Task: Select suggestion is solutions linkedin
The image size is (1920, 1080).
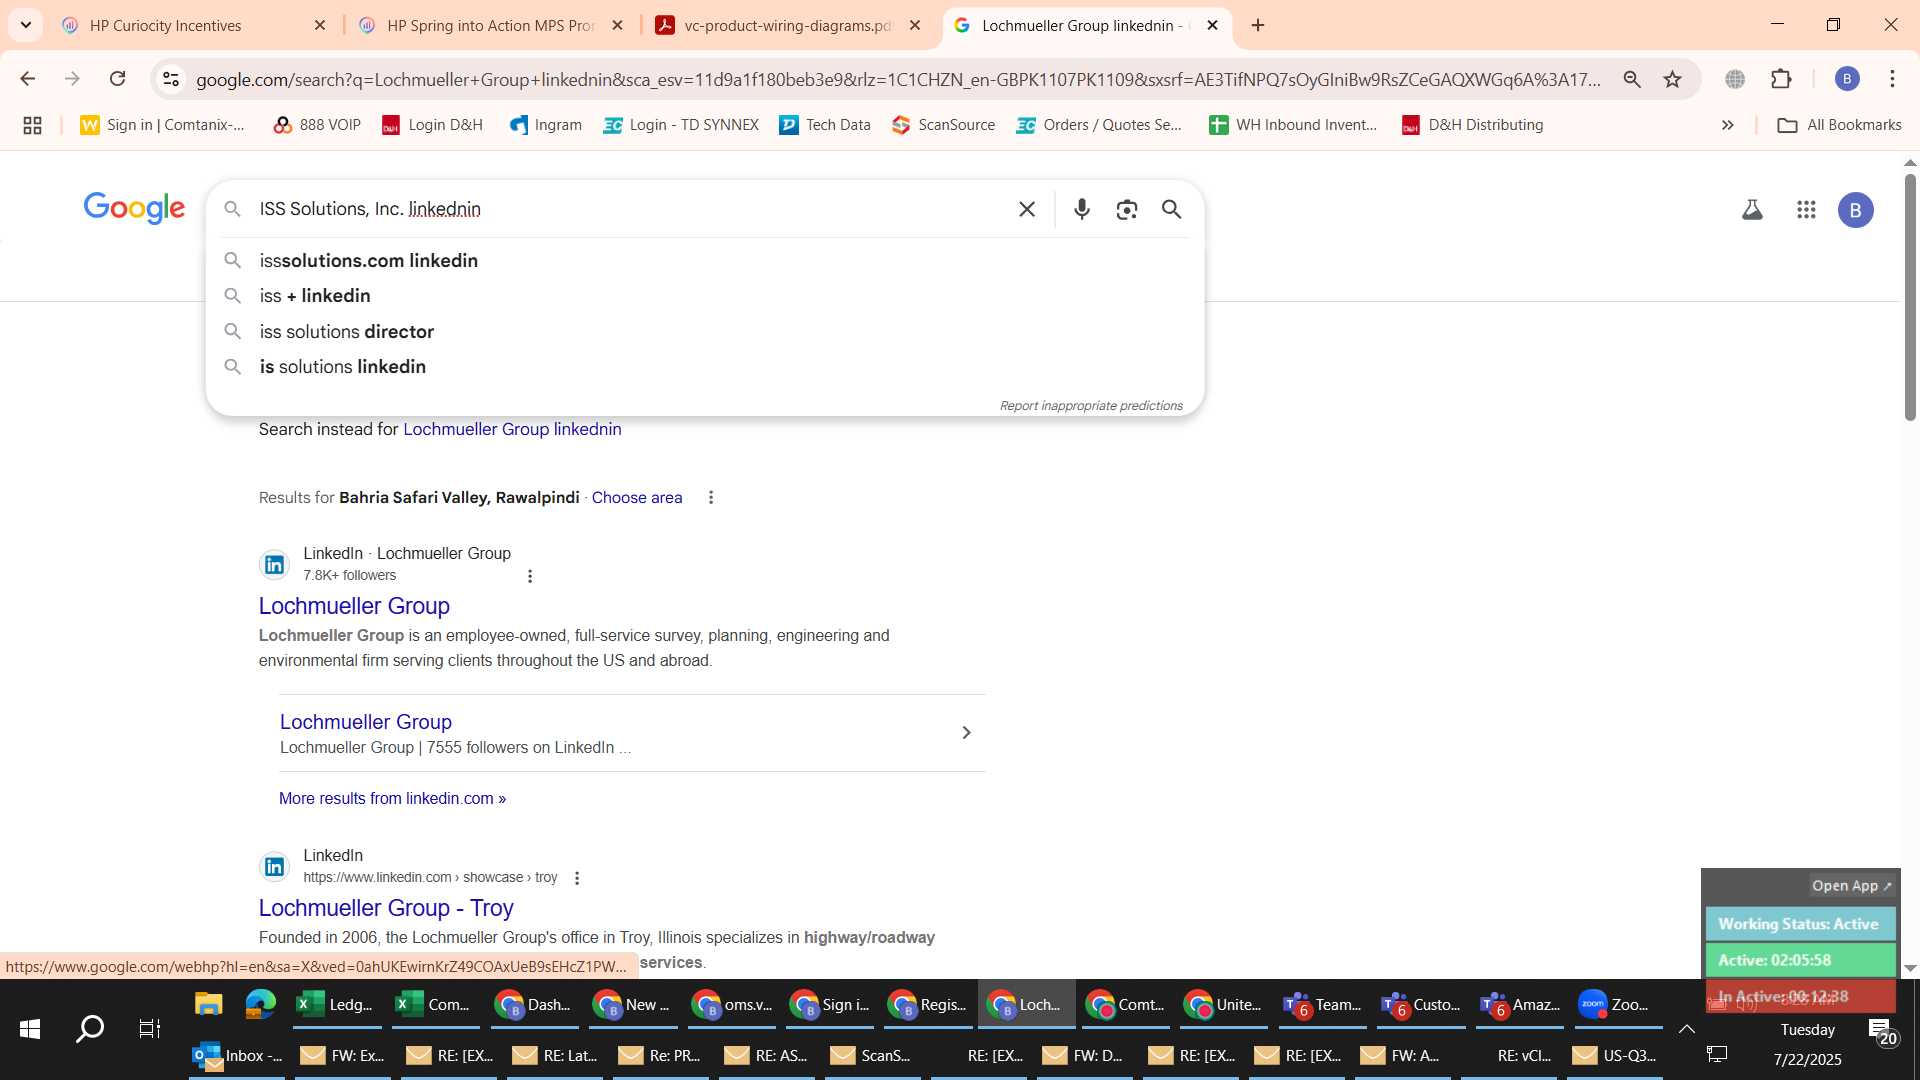Action: [x=705, y=367]
